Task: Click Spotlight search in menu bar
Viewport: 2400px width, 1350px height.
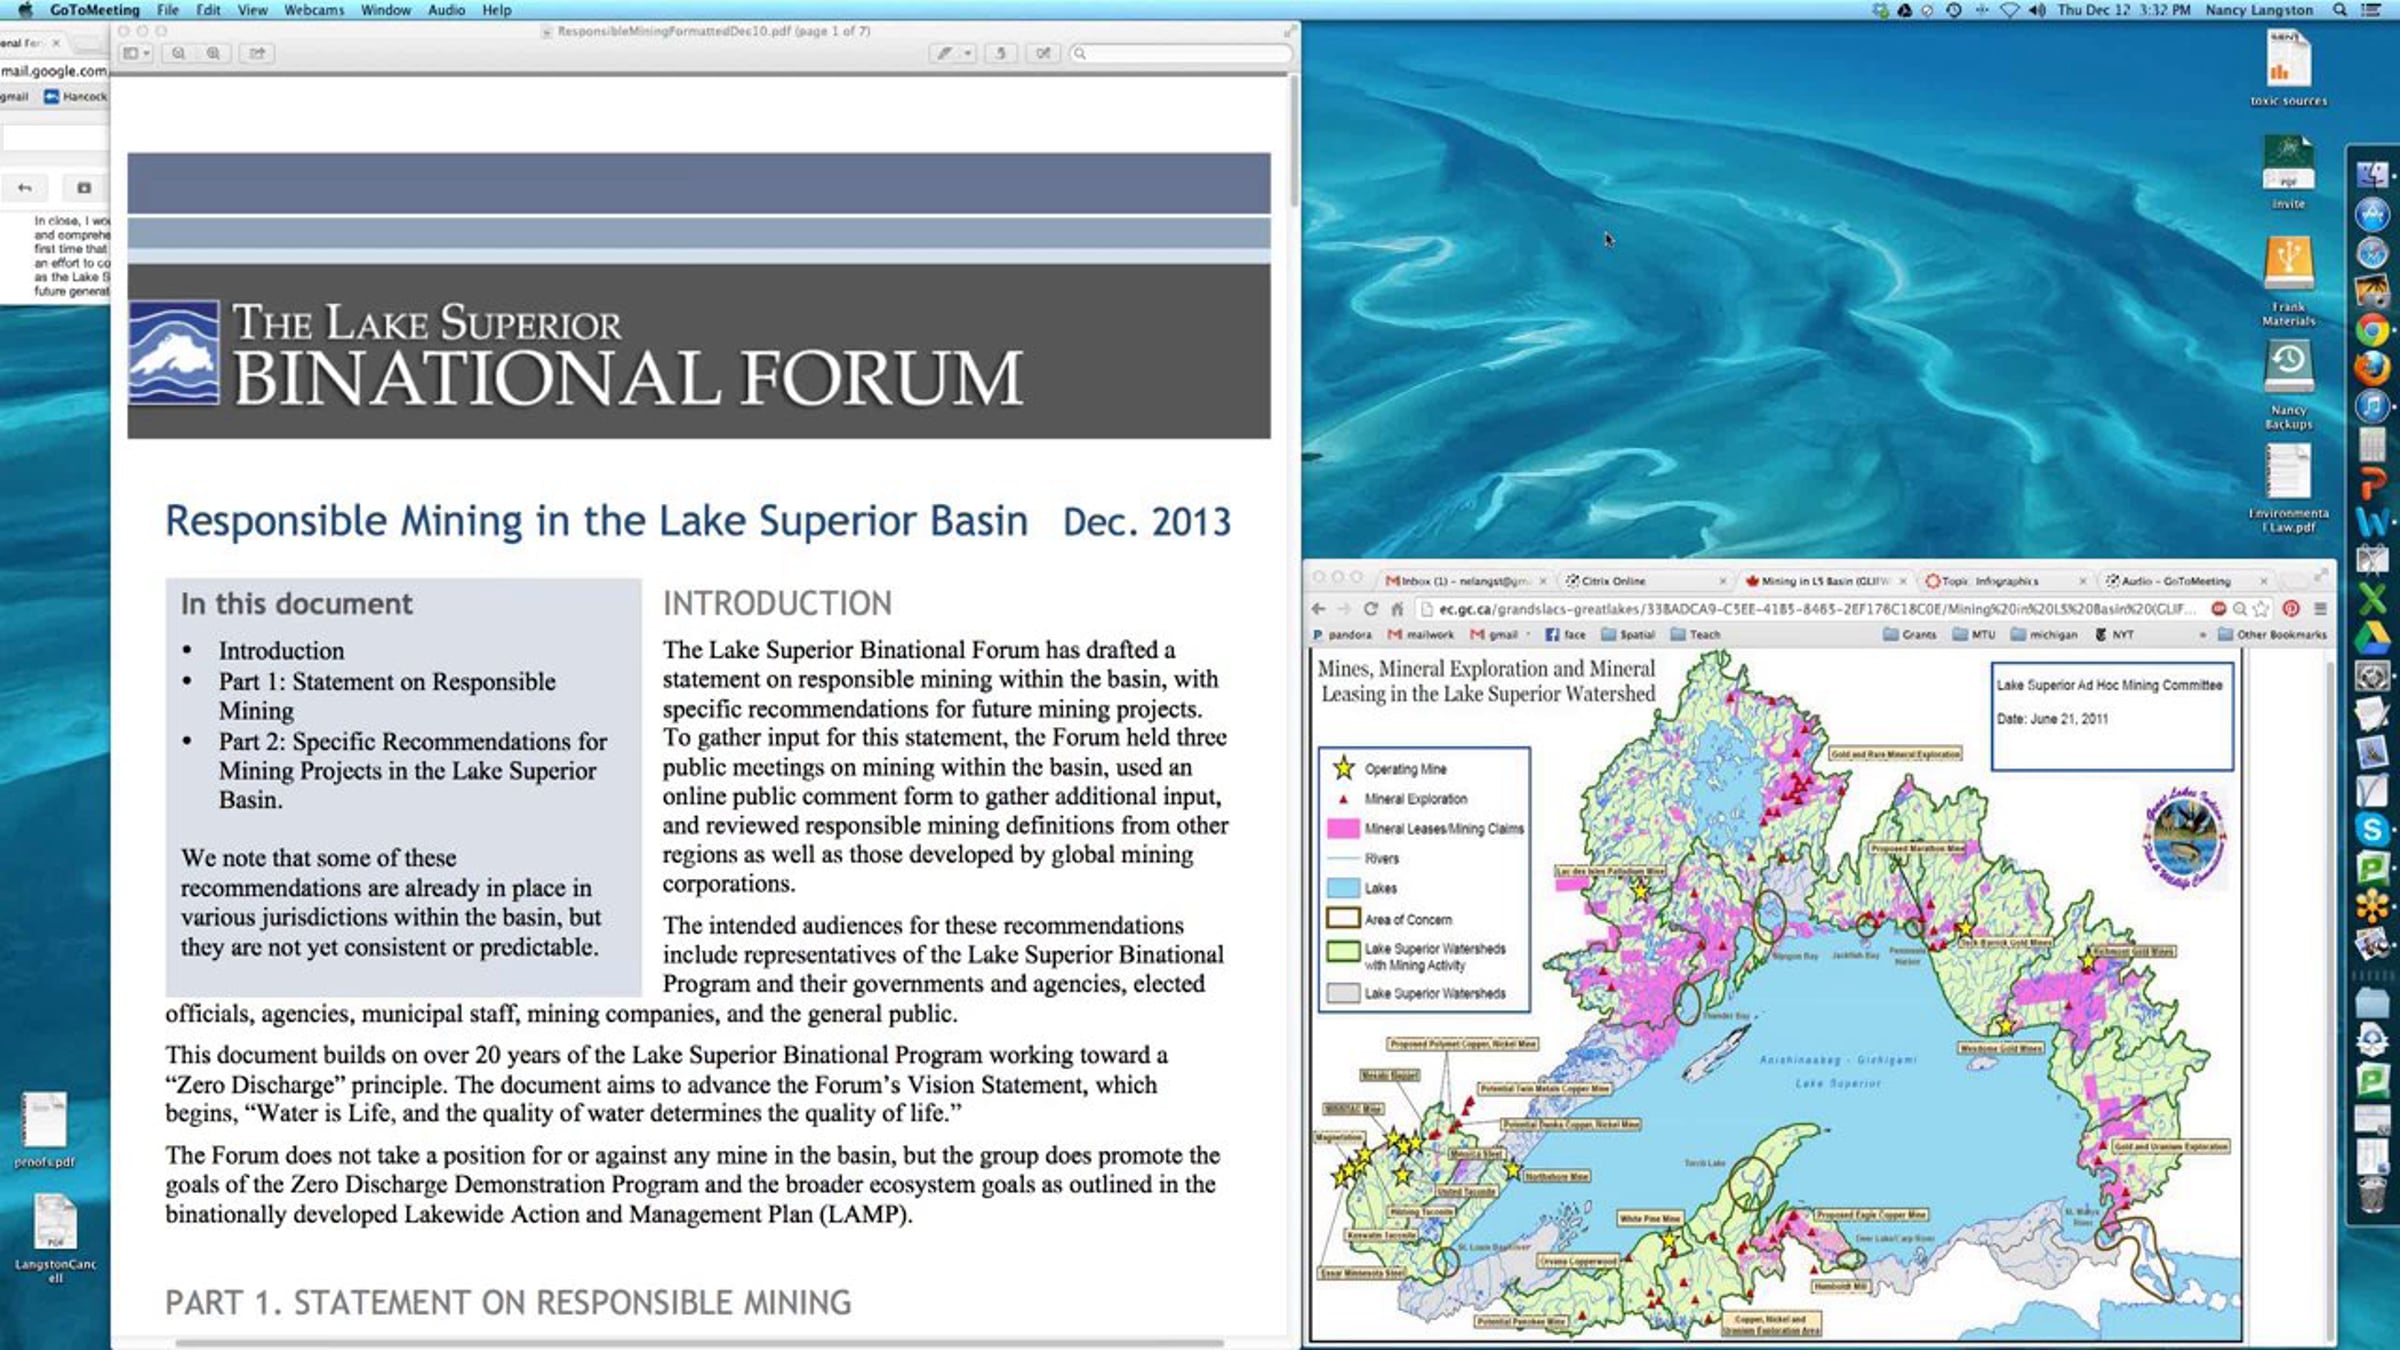Action: pyautogui.click(x=2340, y=10)
